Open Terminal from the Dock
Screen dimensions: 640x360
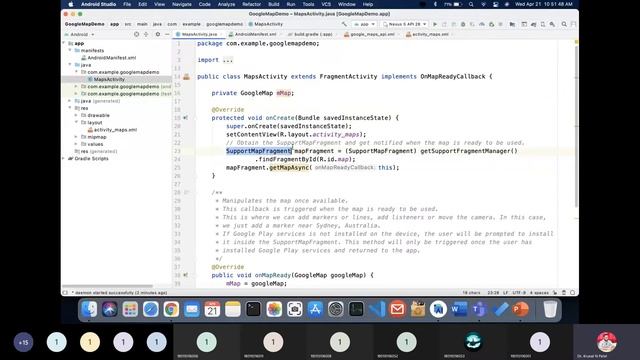pyautogui.click(x=253, y=309)
